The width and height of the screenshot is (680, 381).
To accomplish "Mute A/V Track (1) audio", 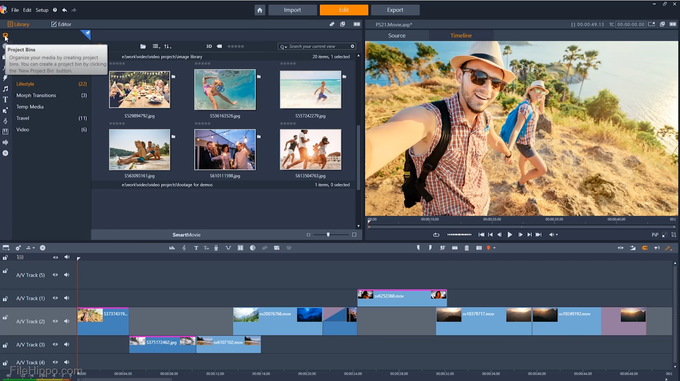I will point(66,298).
